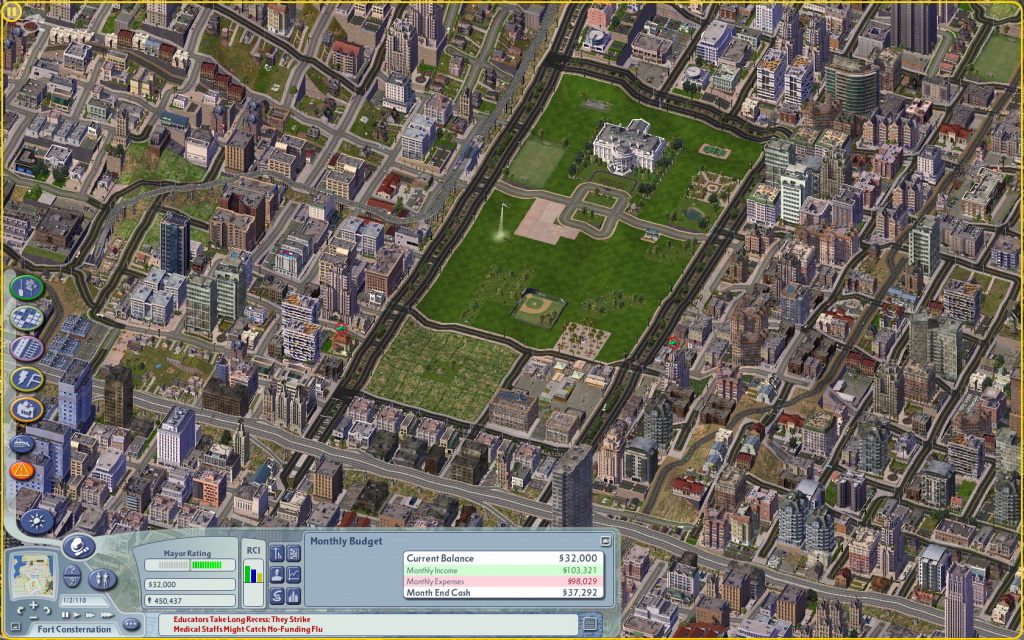The height and width of the screenshot is (640, 1024).
Task: Open the Landscaping tools menu
Action: coord(26,287)
